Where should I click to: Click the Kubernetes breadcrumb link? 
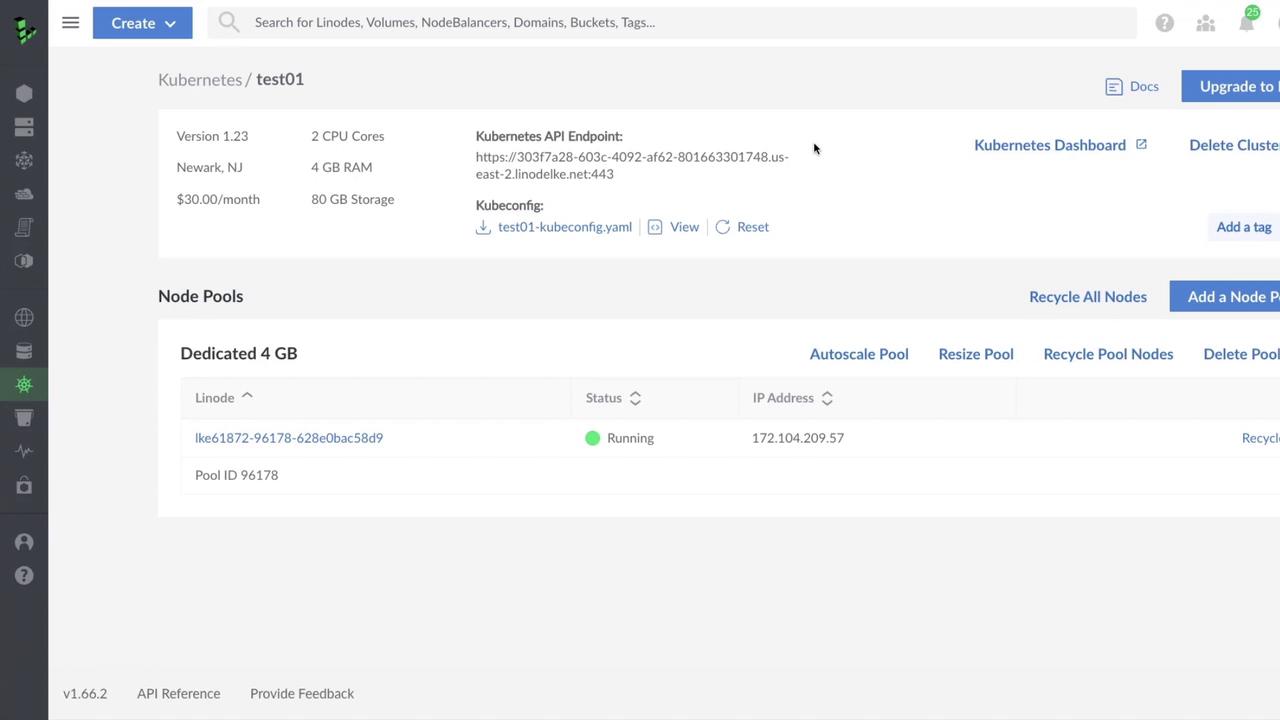(200, 79)
